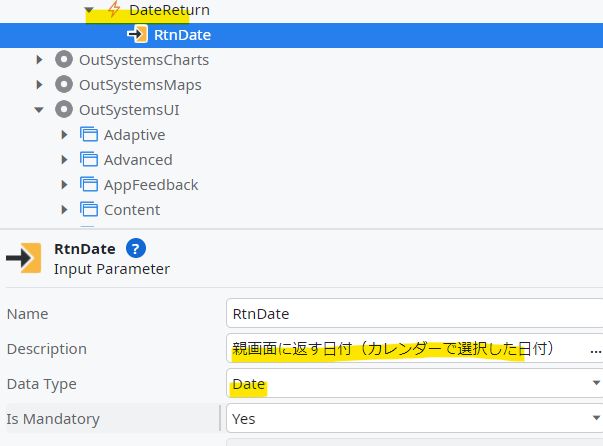Collapse the OutSystemsUI module
603x446 pixels.
39,110
